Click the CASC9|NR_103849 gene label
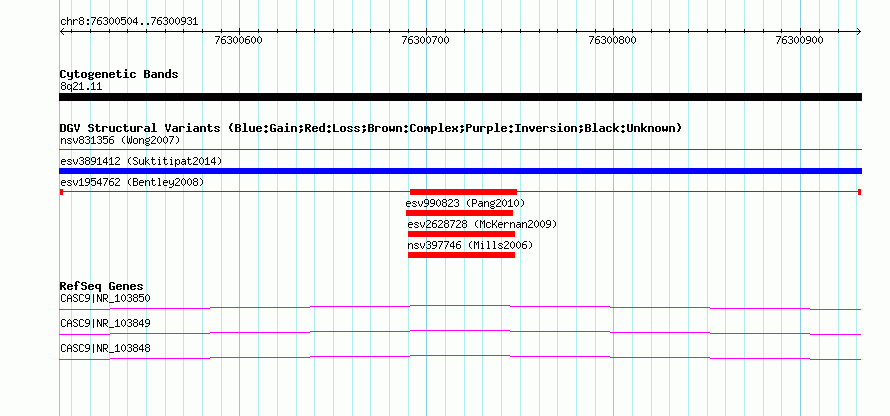This screenshot has height=416, width=890. (105, 323)
